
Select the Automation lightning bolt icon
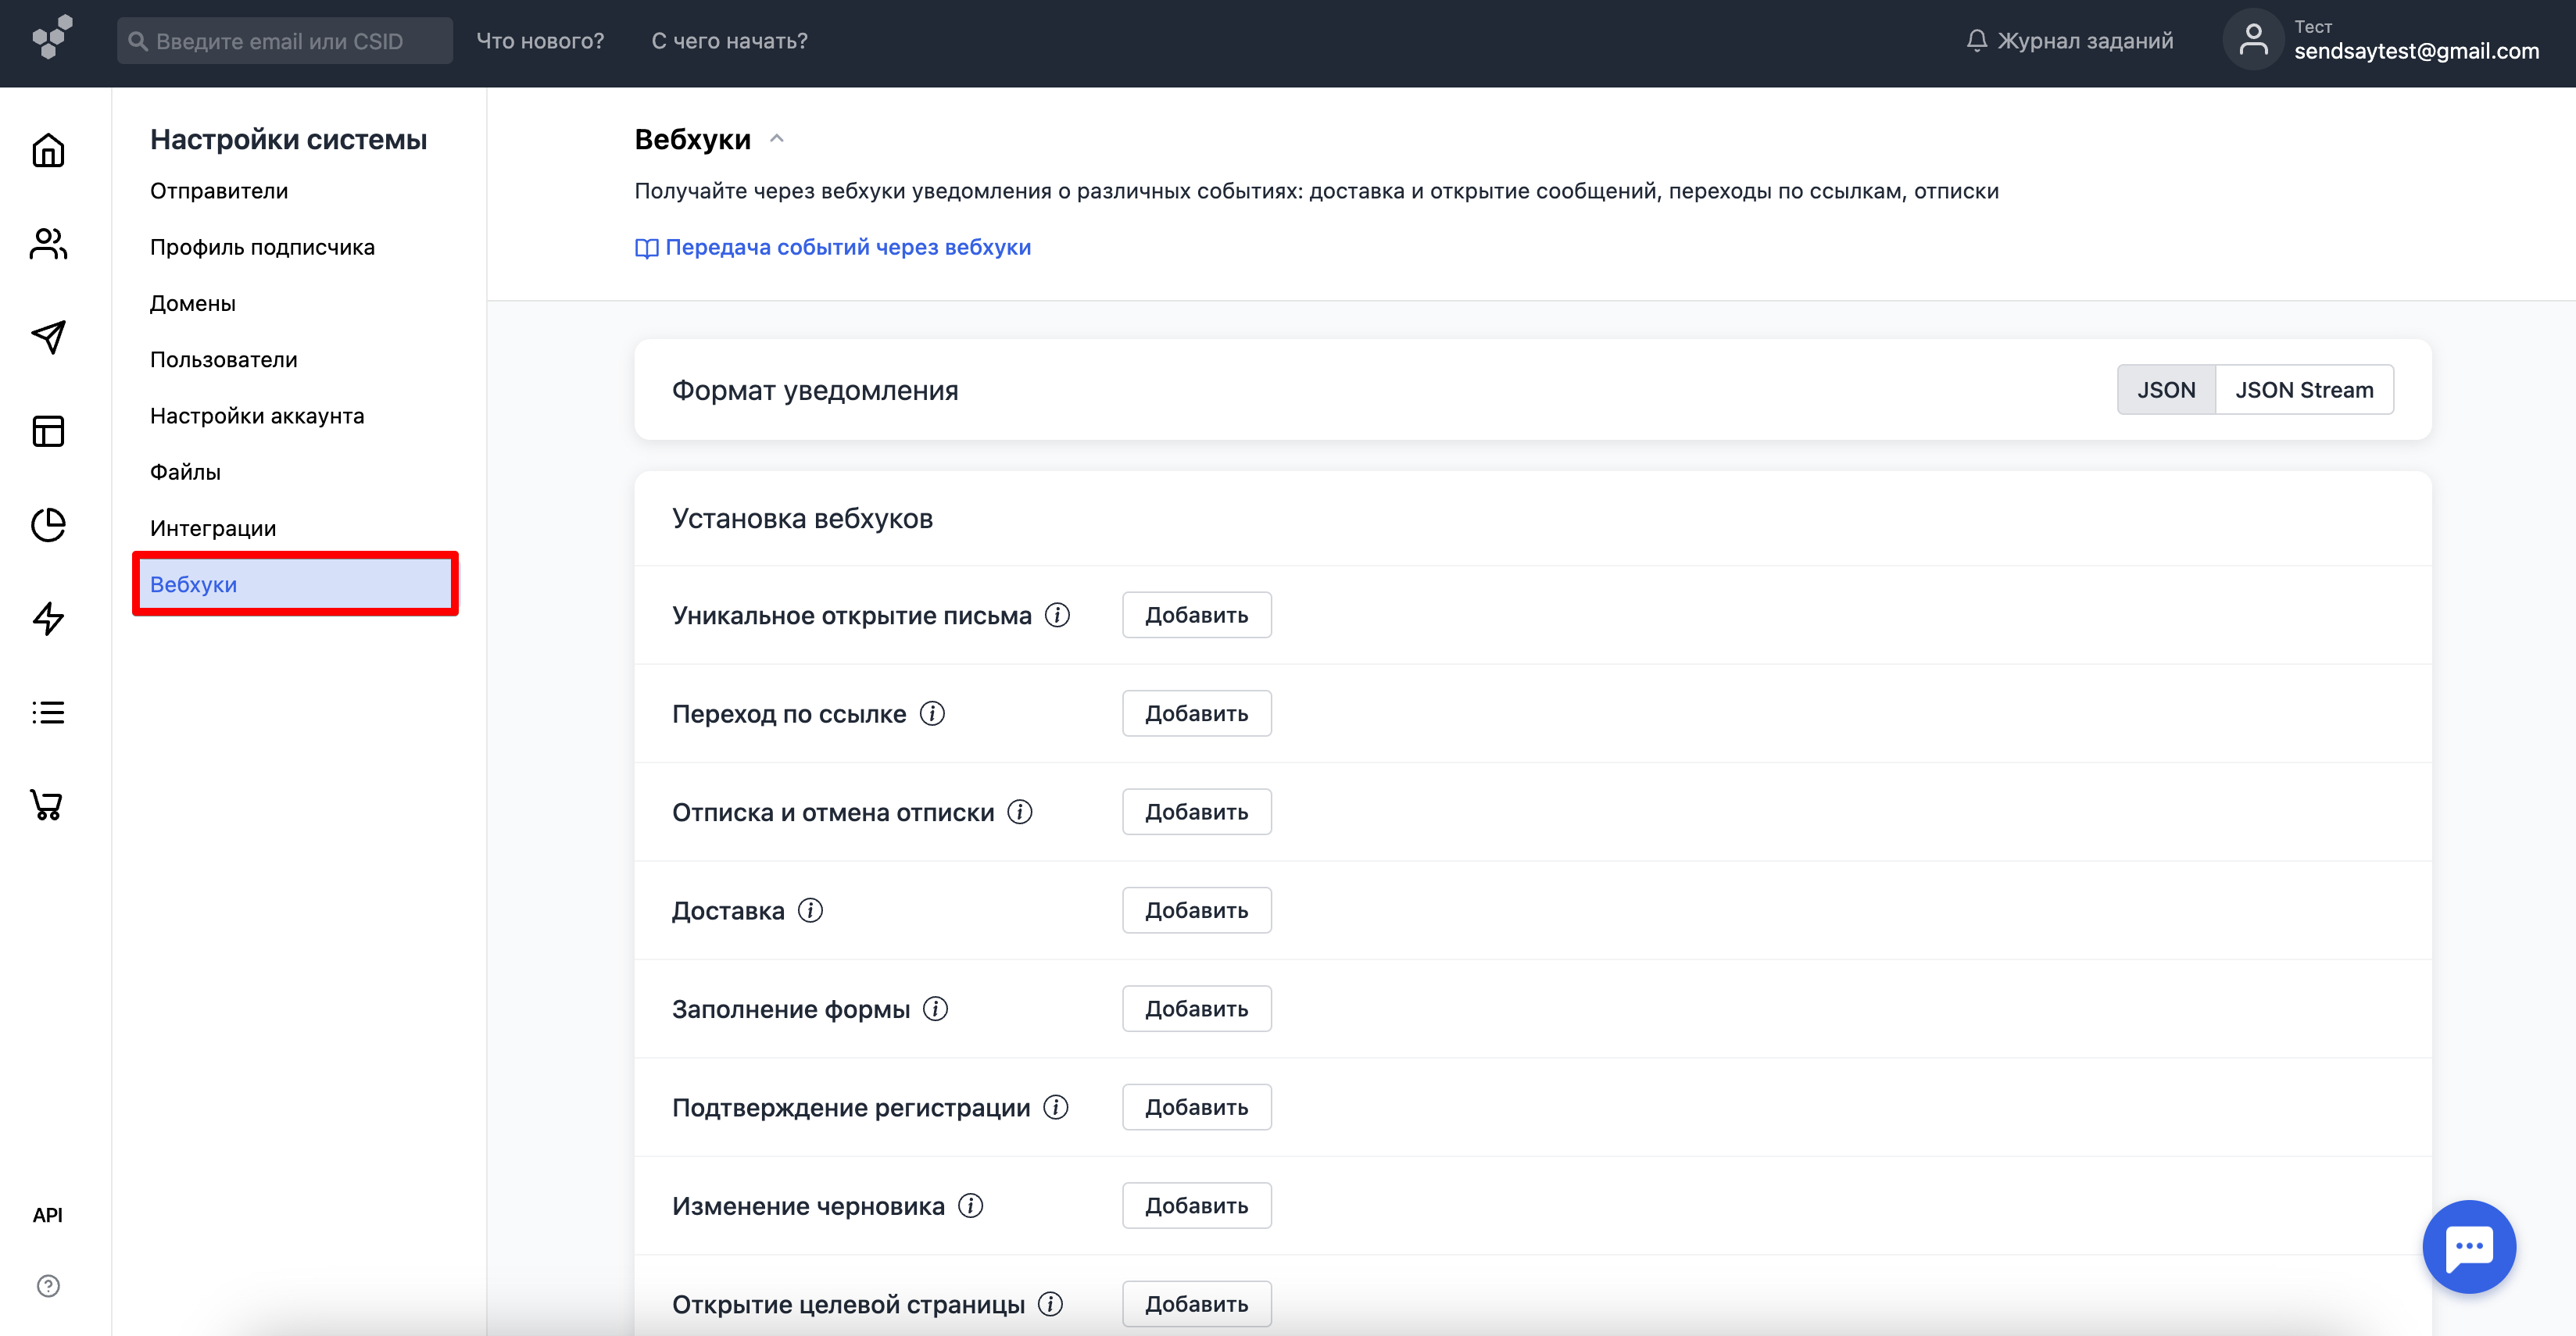pos(47,619)
